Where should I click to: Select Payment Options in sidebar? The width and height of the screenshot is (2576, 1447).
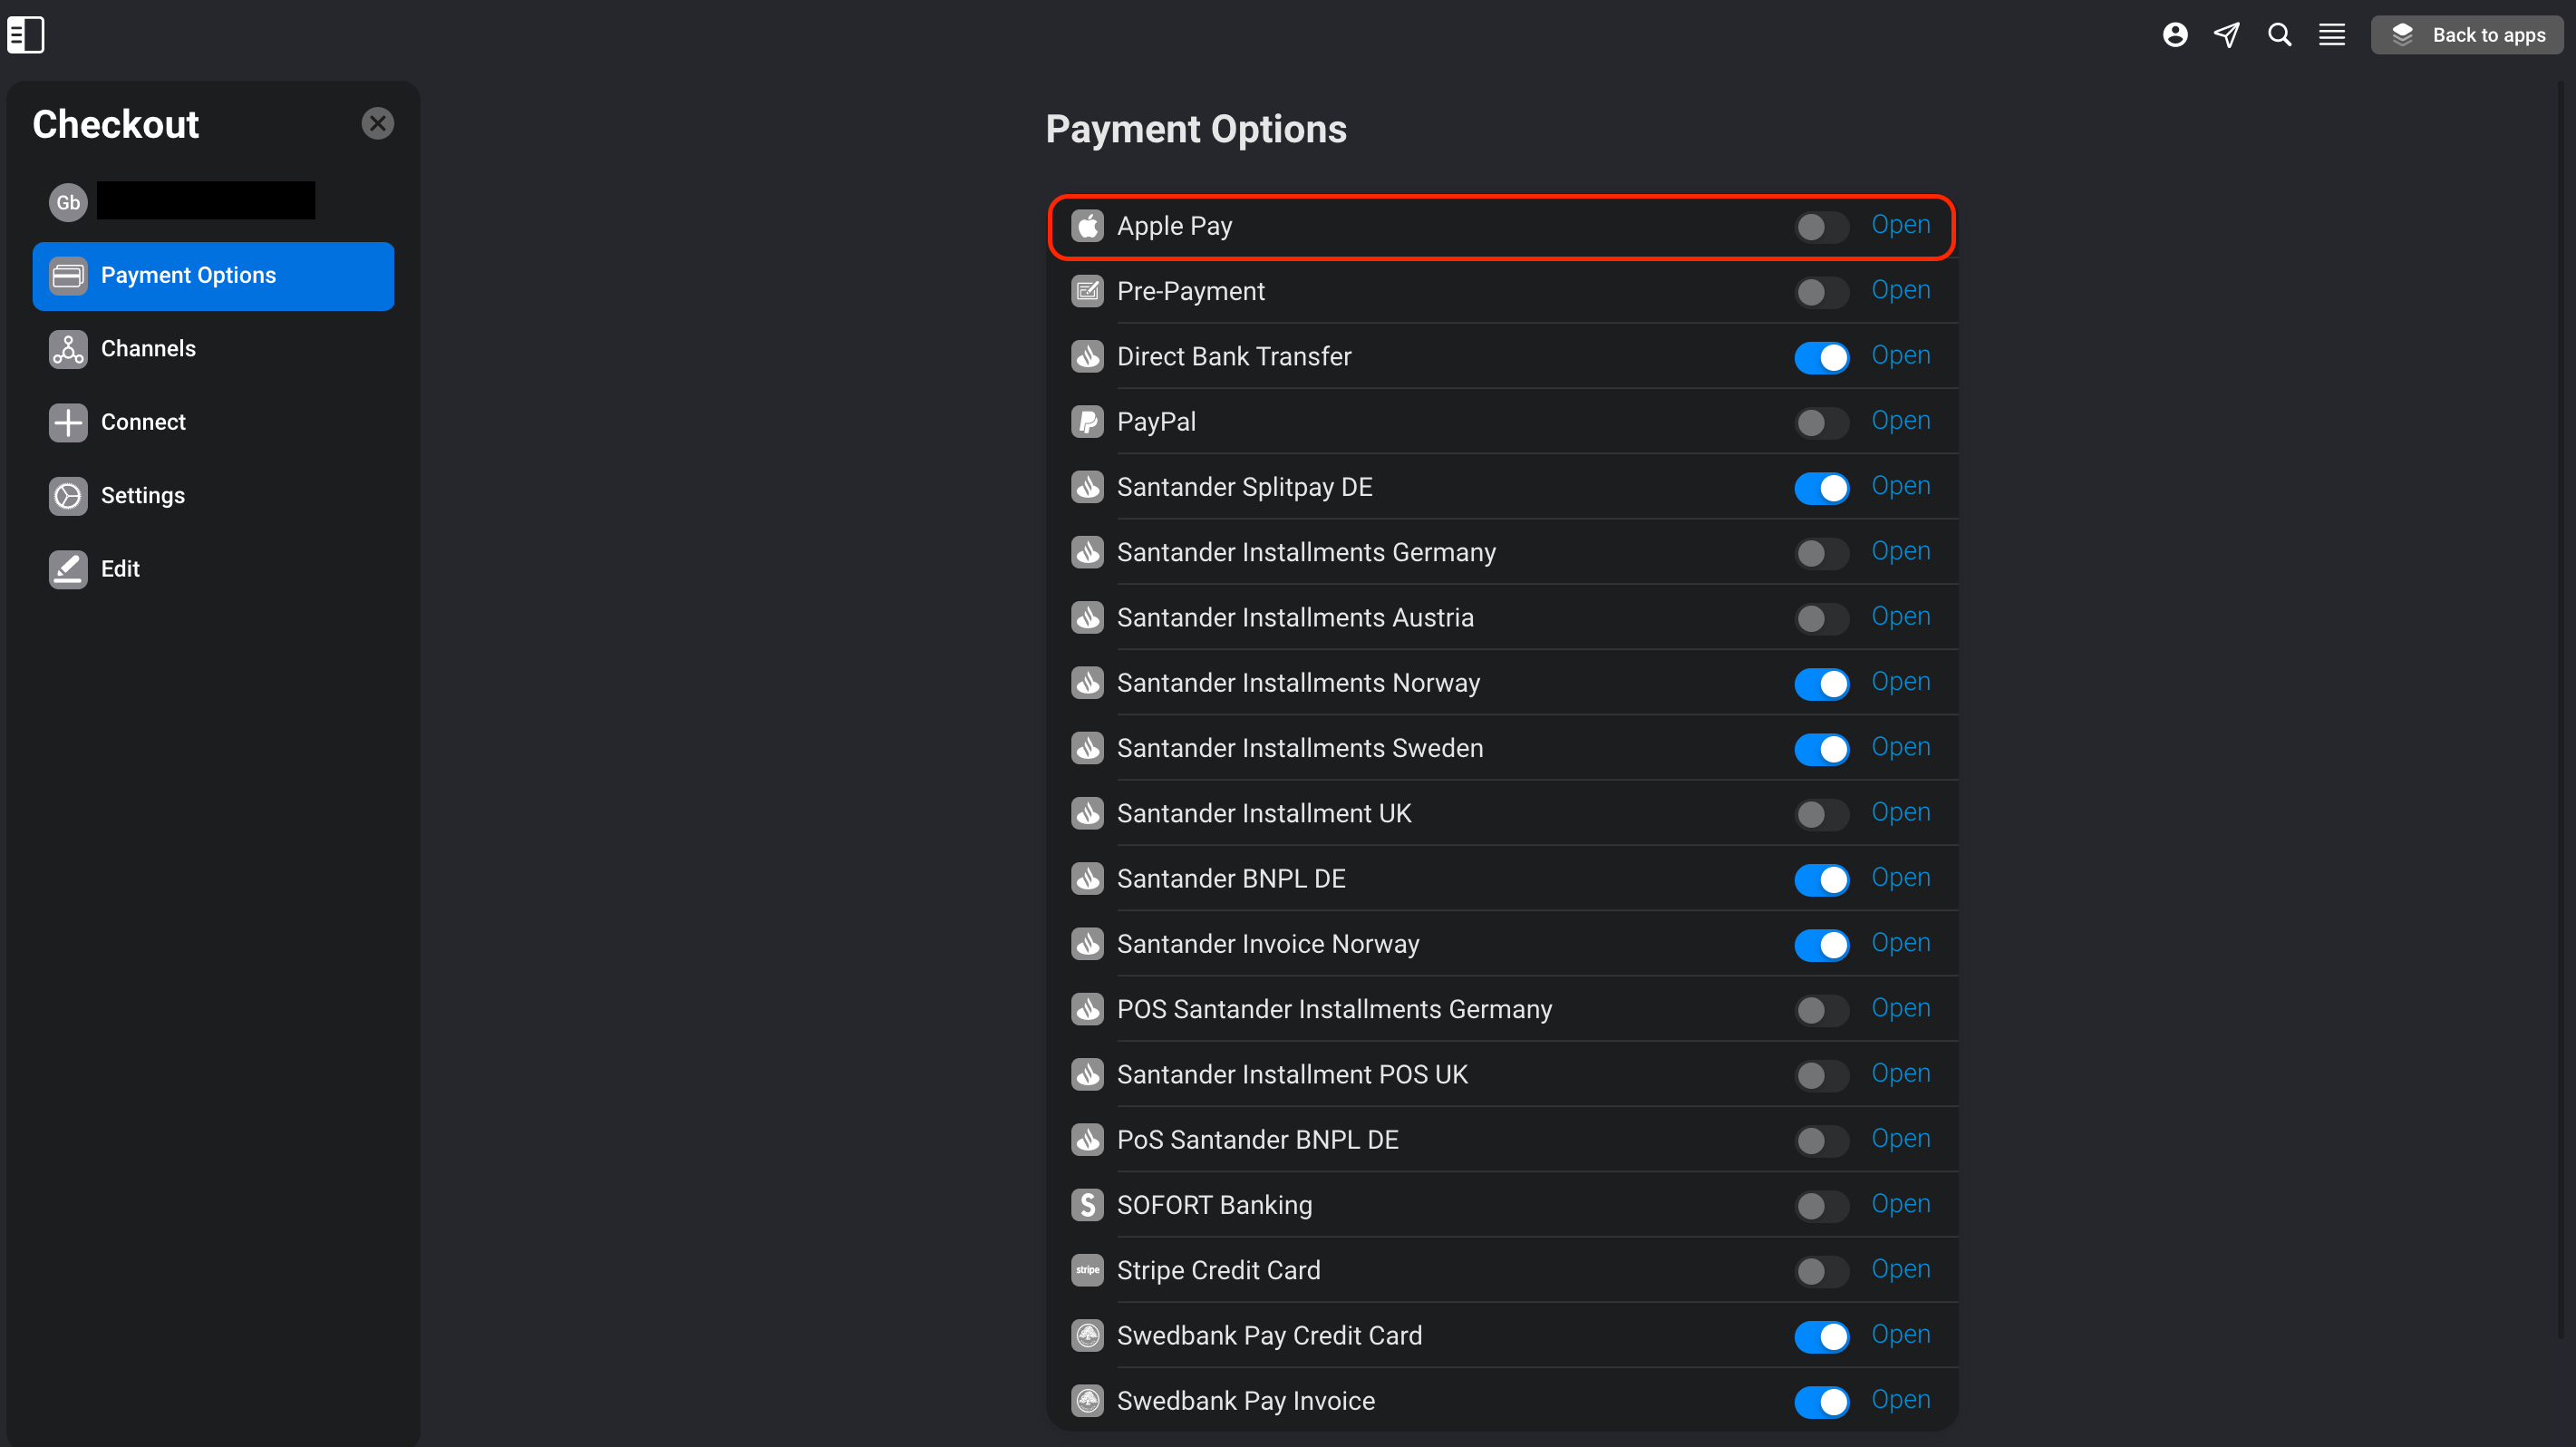point(213,276)
